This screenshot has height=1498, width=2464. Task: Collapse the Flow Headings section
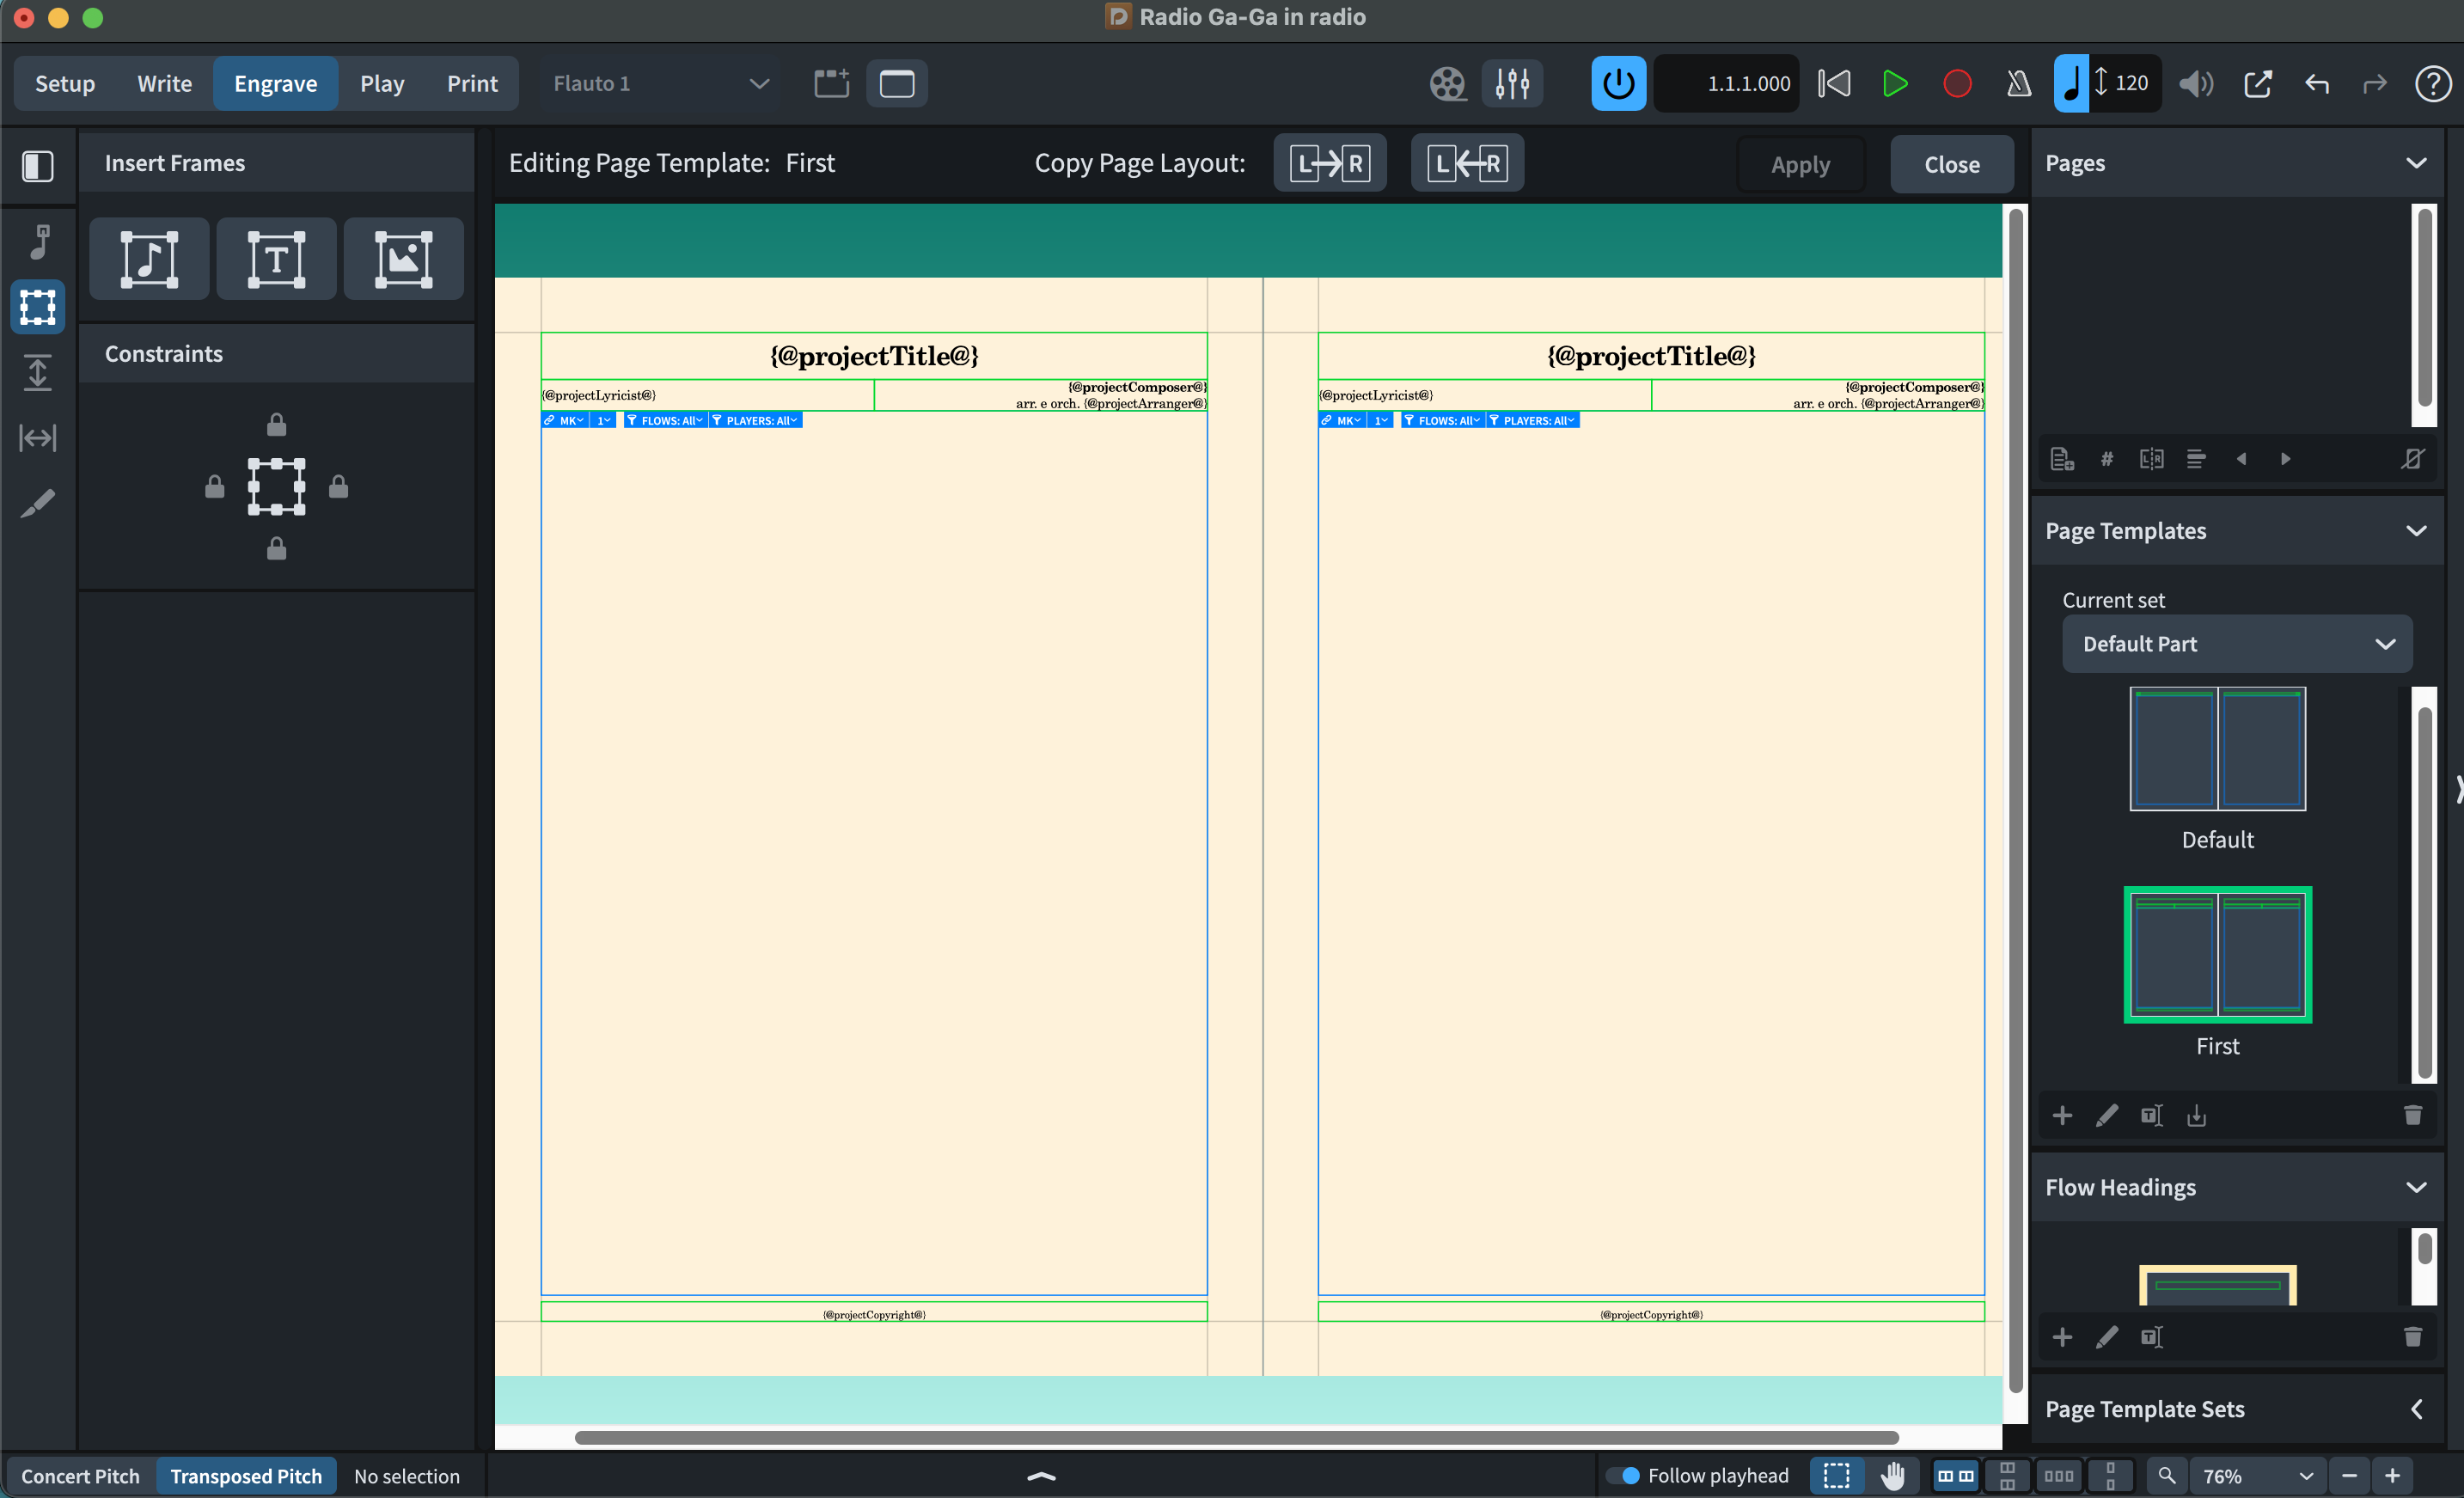point(2415,1188)
